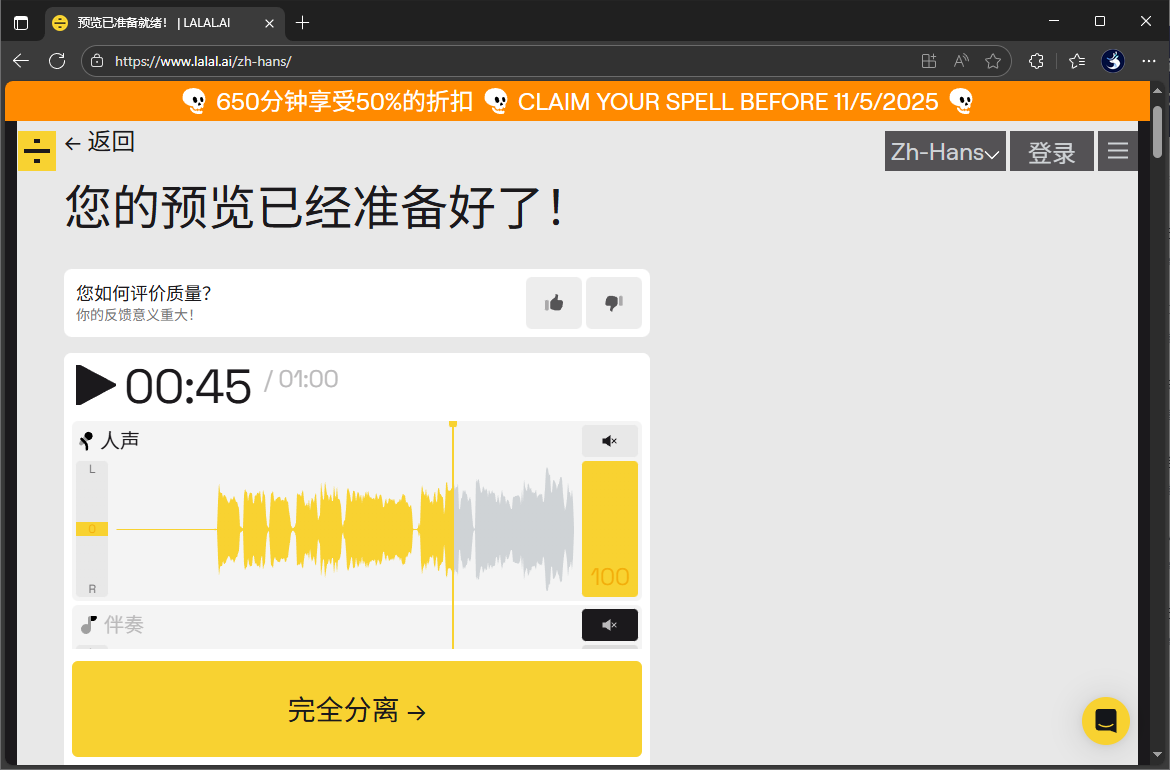Screen dimensions: 1170x770
Task: Click the music note icon beside 伴奏
Action: pos(86,624)
